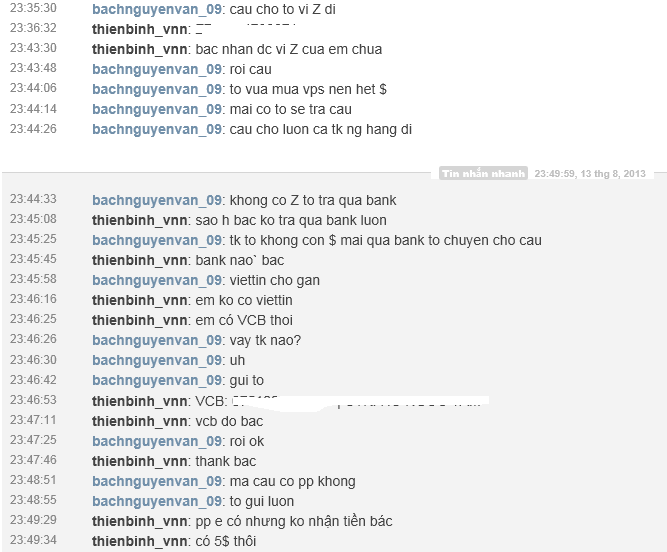Image resolution: width=667 pixels, height=552 pixels.
Task: Click the message "bank nao` bac"
Action: (239, 260)
